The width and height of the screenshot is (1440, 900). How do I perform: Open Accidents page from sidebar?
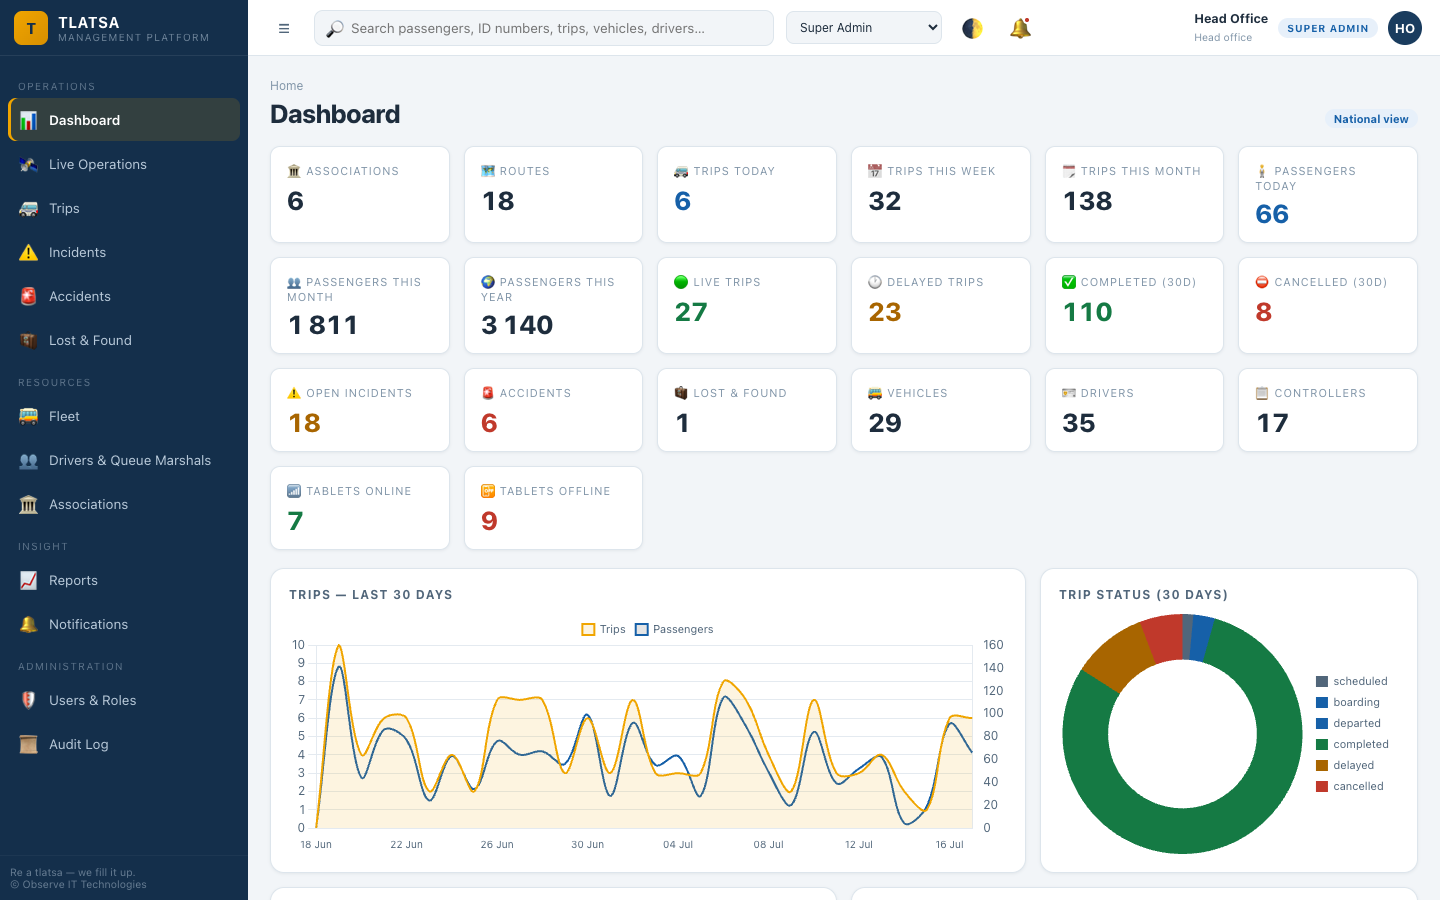pos(124,296)
